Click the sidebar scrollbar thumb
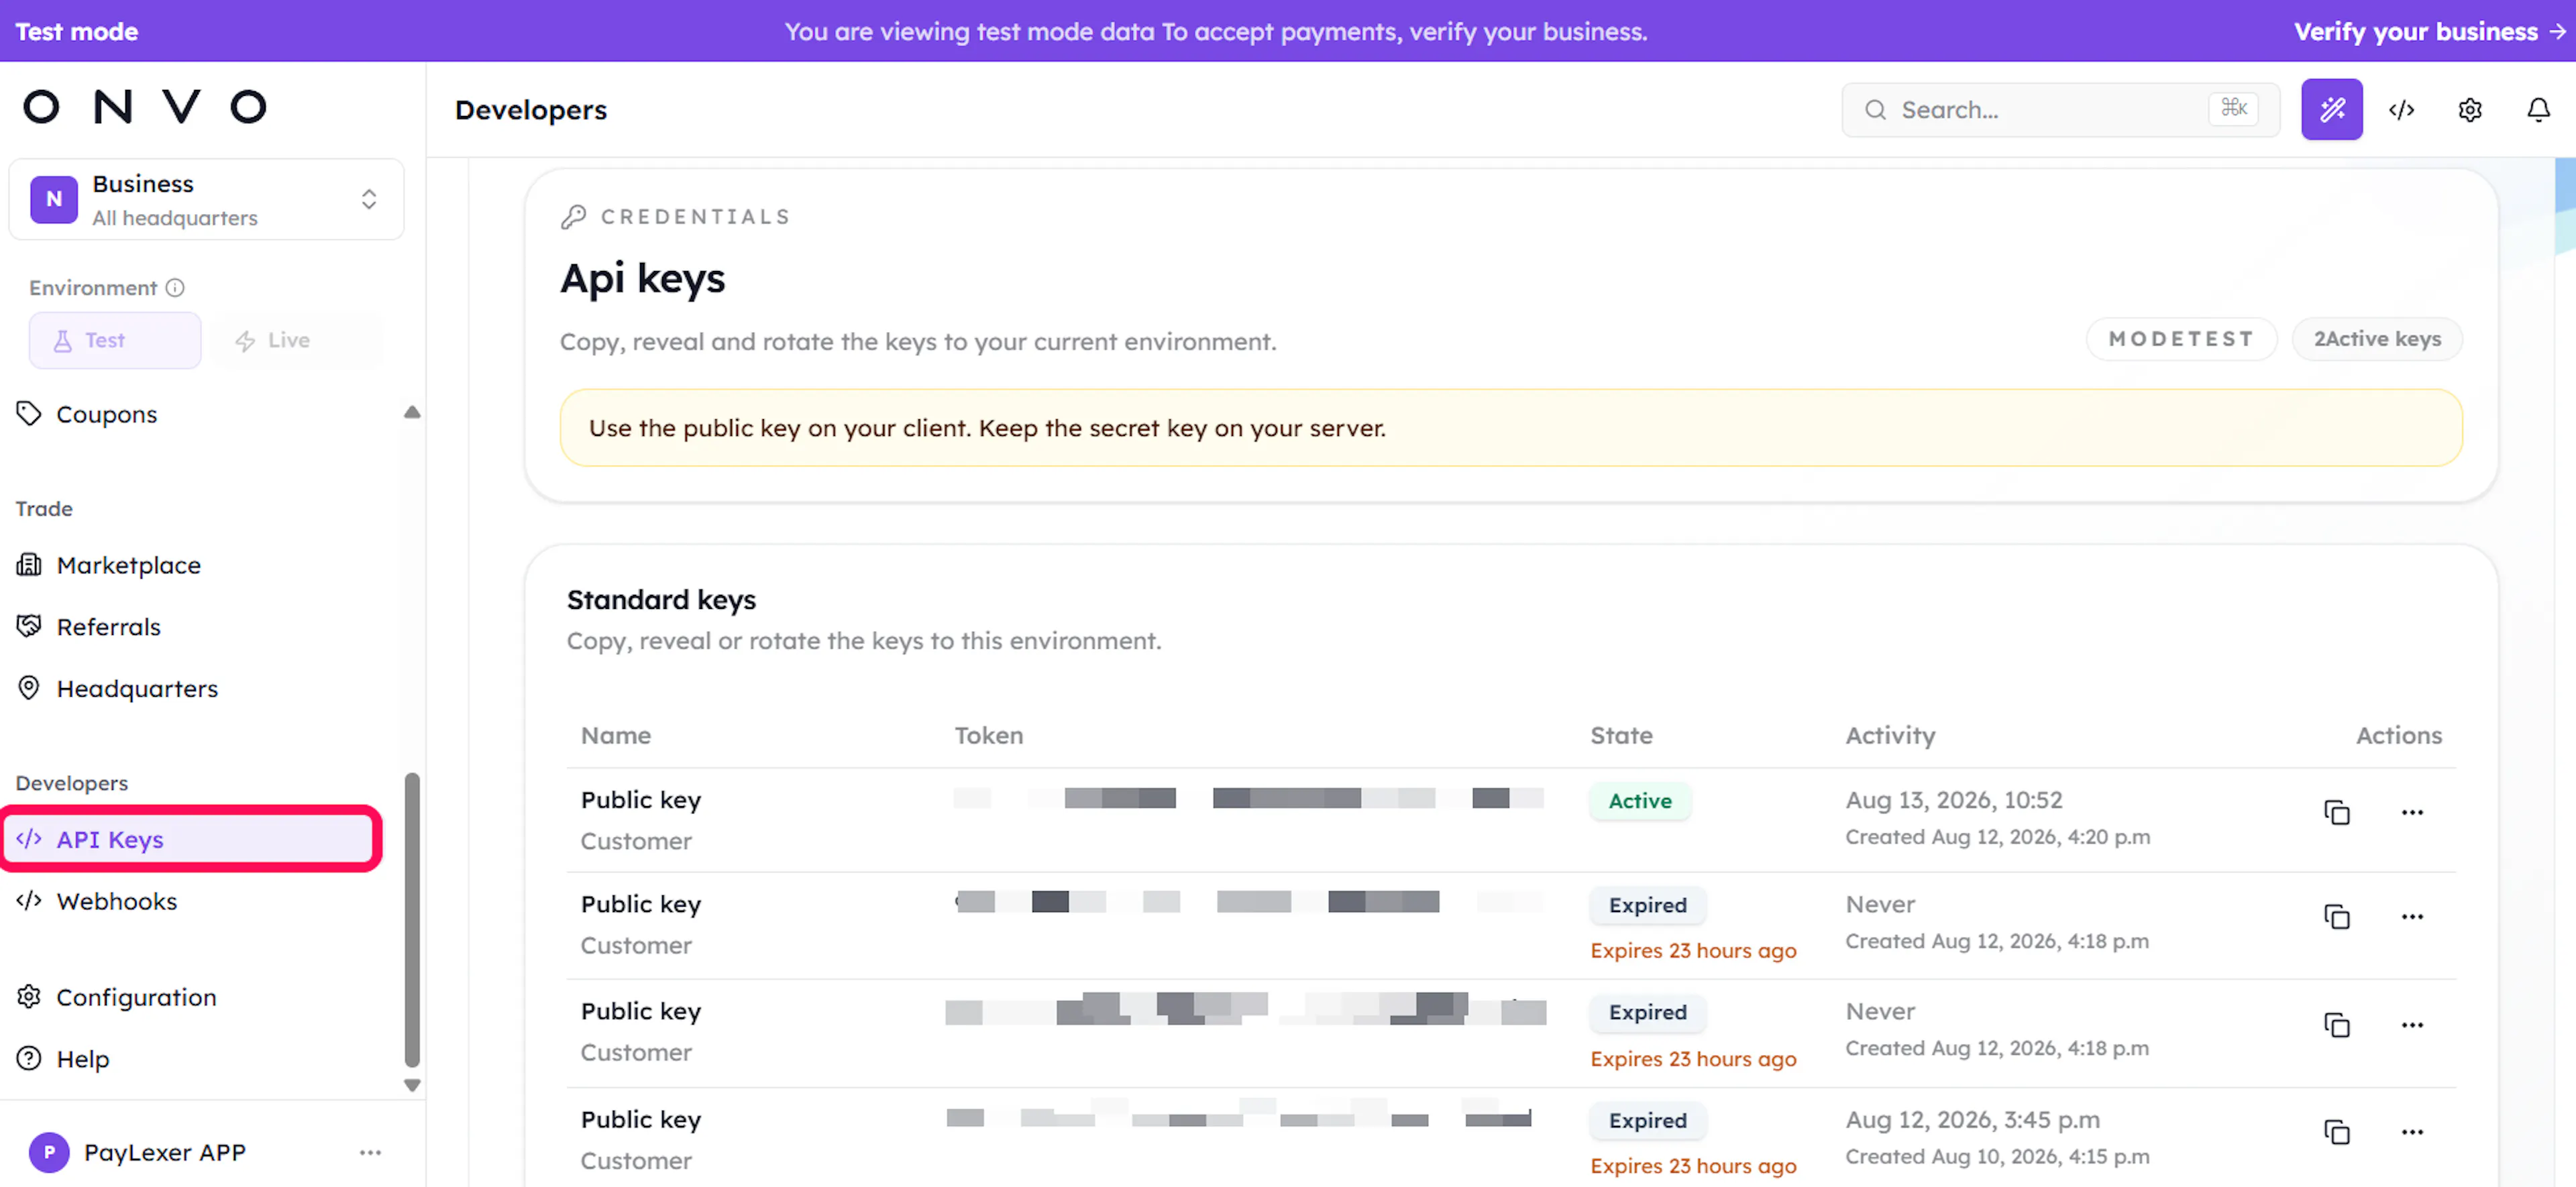The width and height of the screenshot is (2576, 1187). pos(412,920)
